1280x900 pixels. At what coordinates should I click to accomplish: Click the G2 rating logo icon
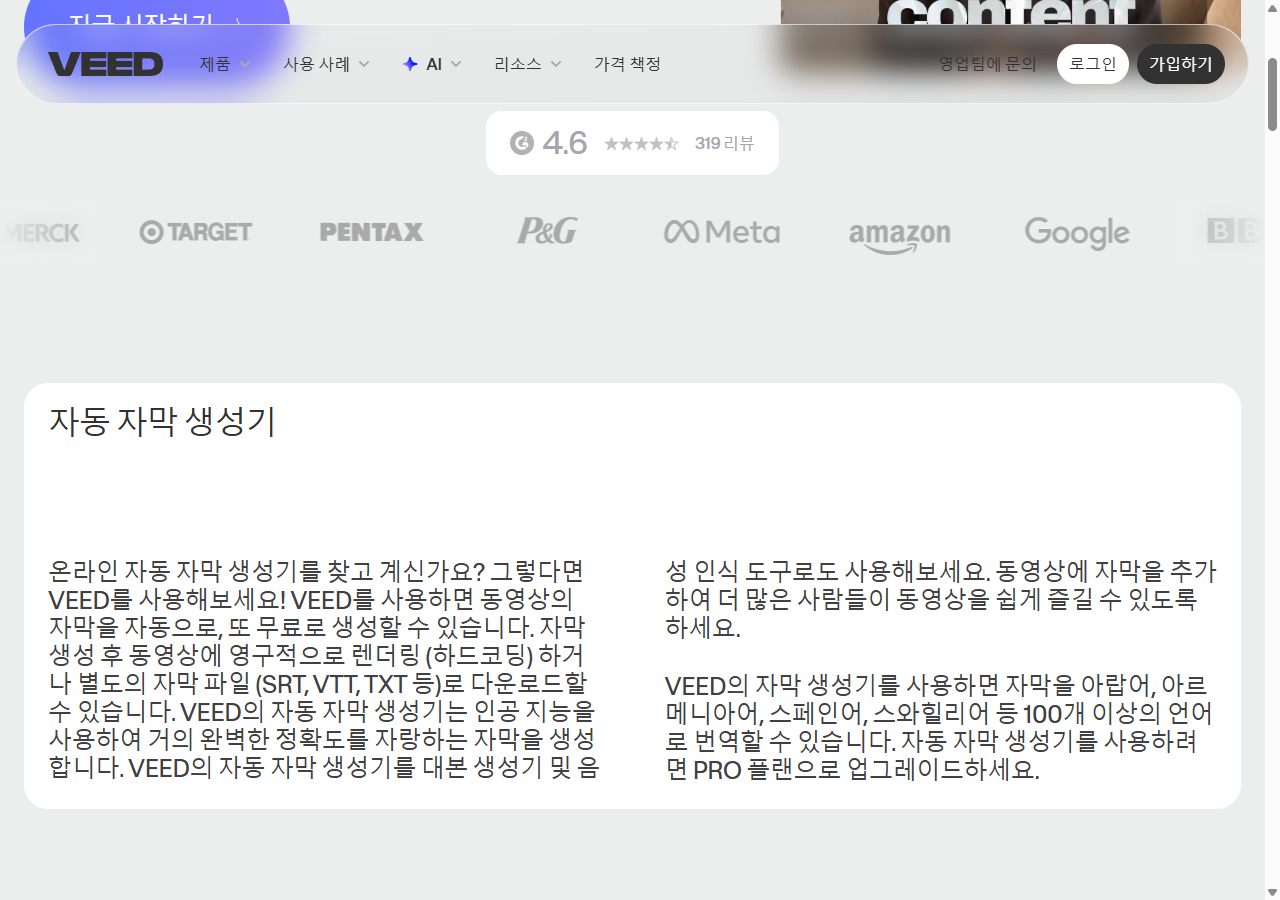tap(524, 142)
